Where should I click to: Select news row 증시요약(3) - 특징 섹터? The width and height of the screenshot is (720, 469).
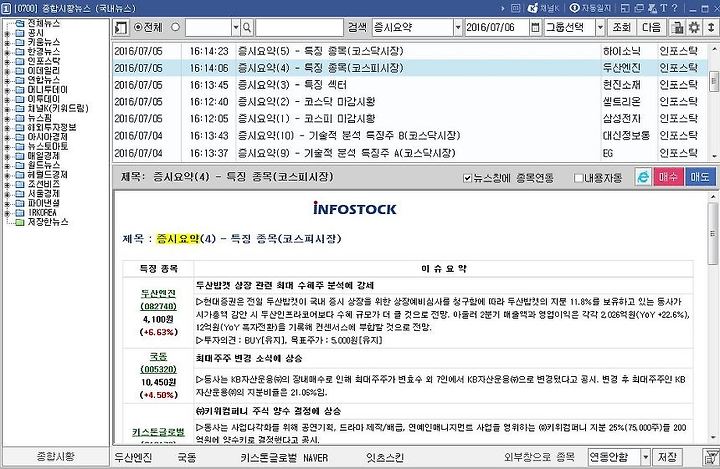point(411,85)
